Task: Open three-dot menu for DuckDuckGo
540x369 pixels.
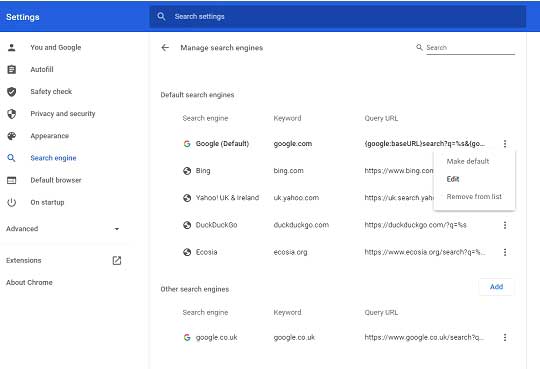Action: [x=505, y=225]
